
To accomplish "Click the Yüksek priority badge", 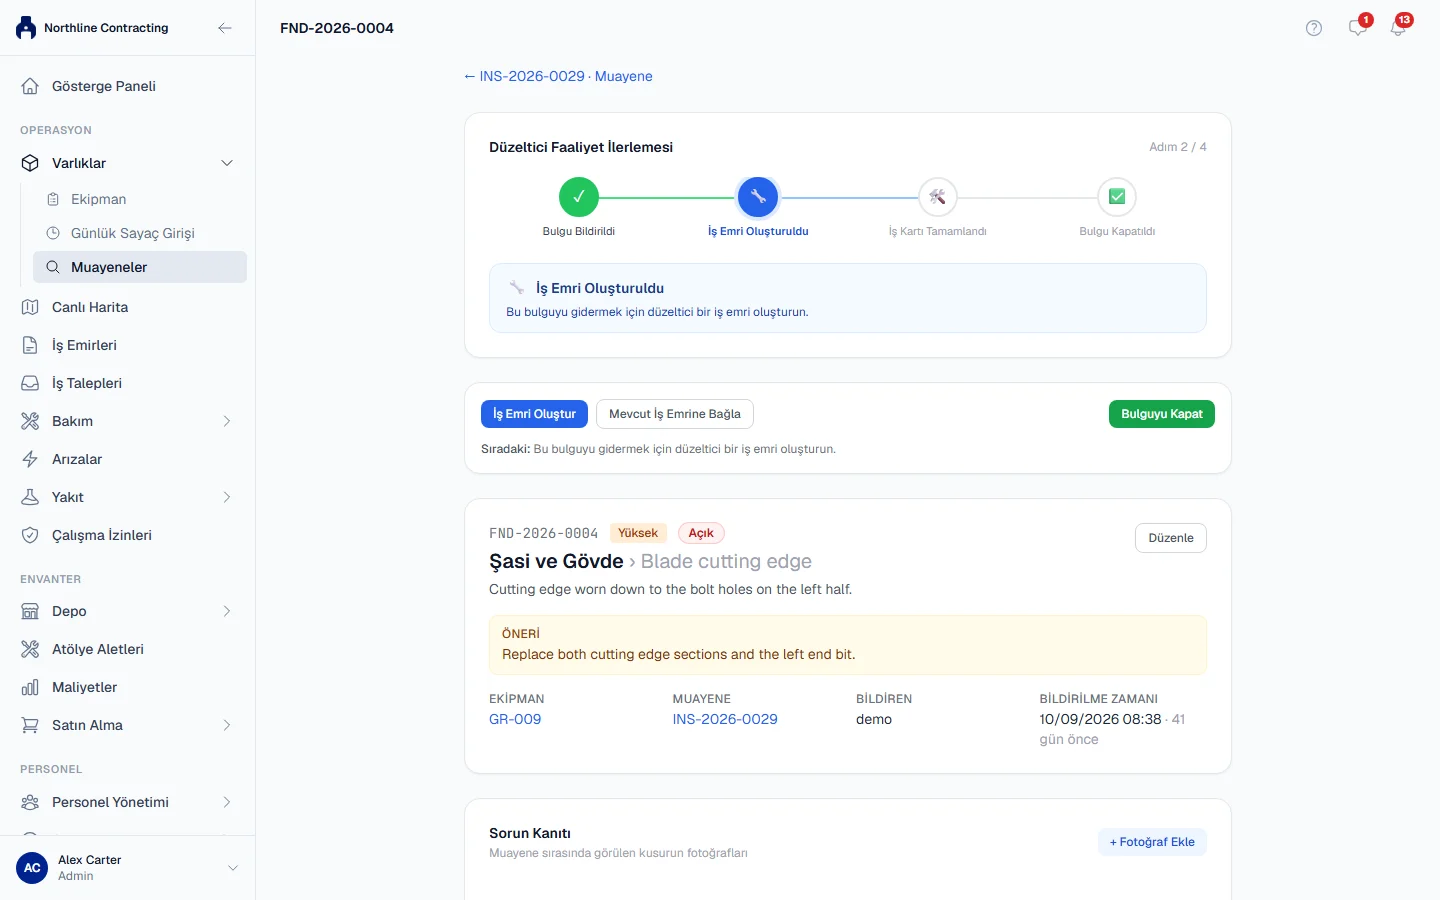I will pos(638,533).
